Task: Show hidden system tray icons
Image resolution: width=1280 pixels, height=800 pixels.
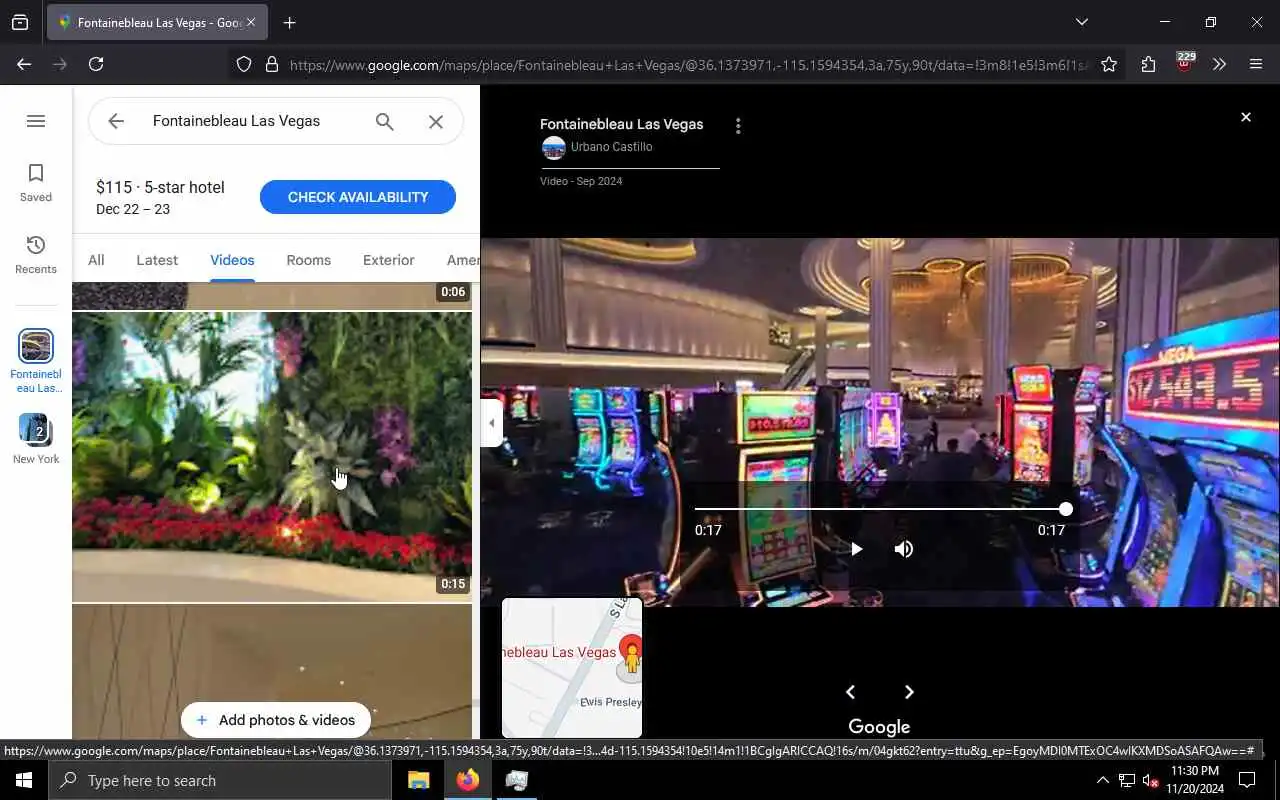Action: coord(1102,781)
